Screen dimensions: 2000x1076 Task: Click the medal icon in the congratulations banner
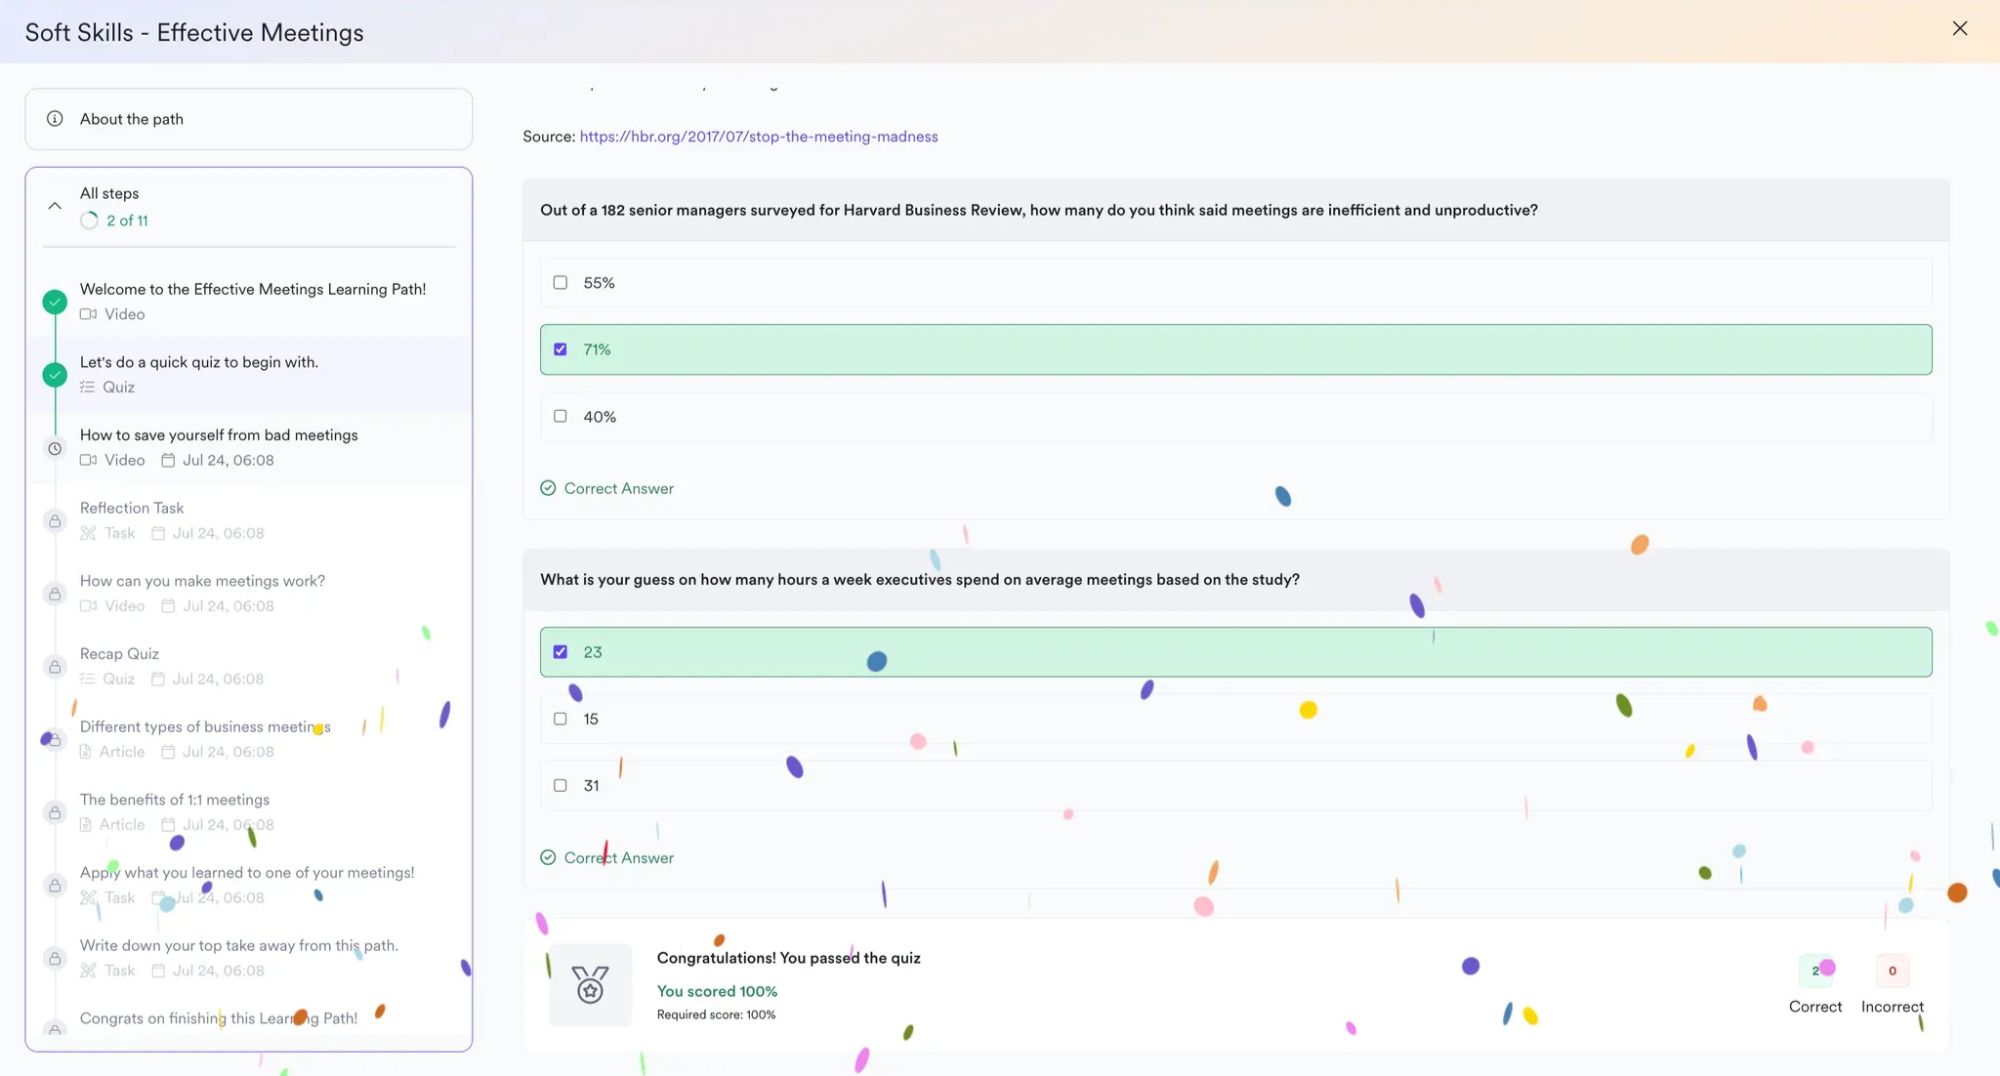pyautogui.click(x=590, y=986)
